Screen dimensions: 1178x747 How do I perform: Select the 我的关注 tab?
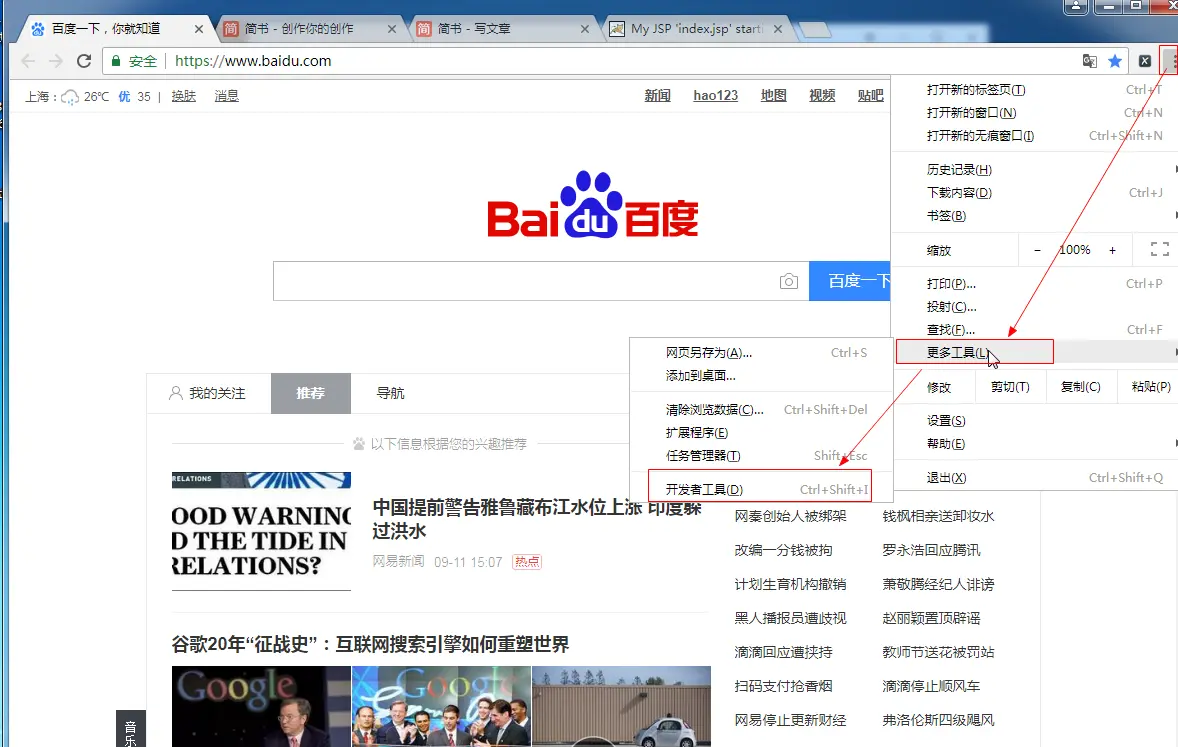tap(207, 393)
